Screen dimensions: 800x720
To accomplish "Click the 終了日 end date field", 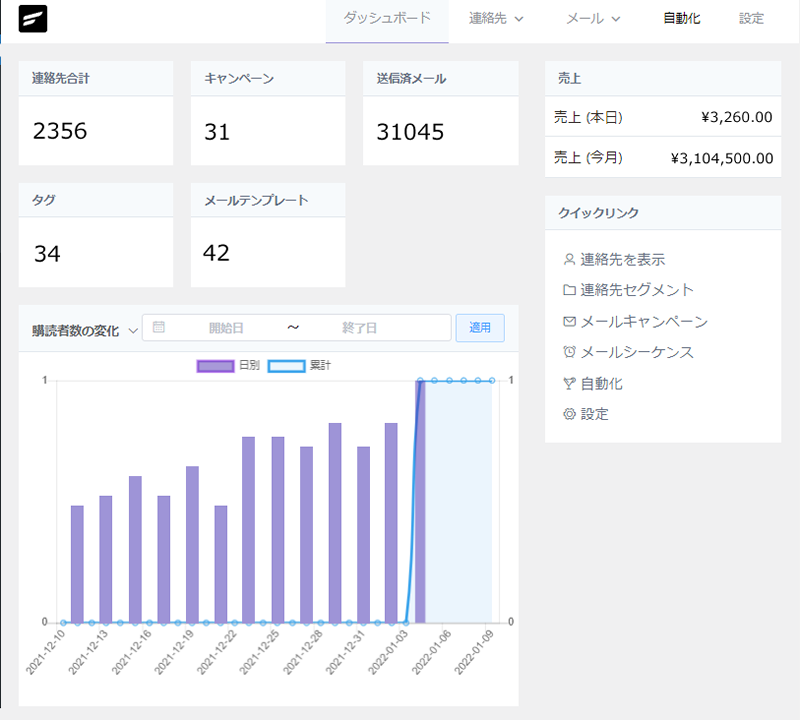I will (x=360, y=328).
